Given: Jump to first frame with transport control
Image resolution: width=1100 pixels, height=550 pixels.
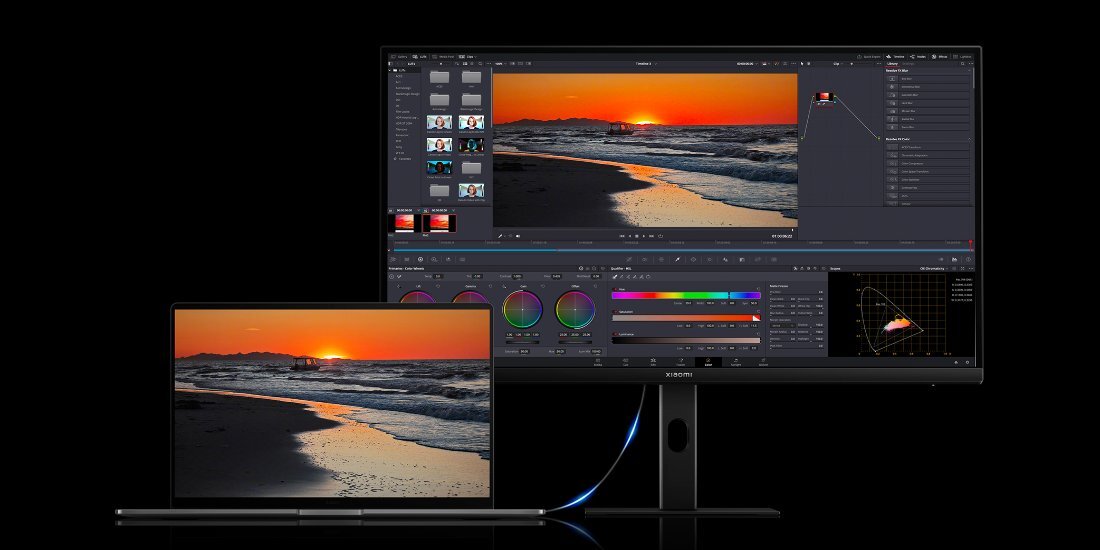Looking at the screenshot, I should [622, 236].
